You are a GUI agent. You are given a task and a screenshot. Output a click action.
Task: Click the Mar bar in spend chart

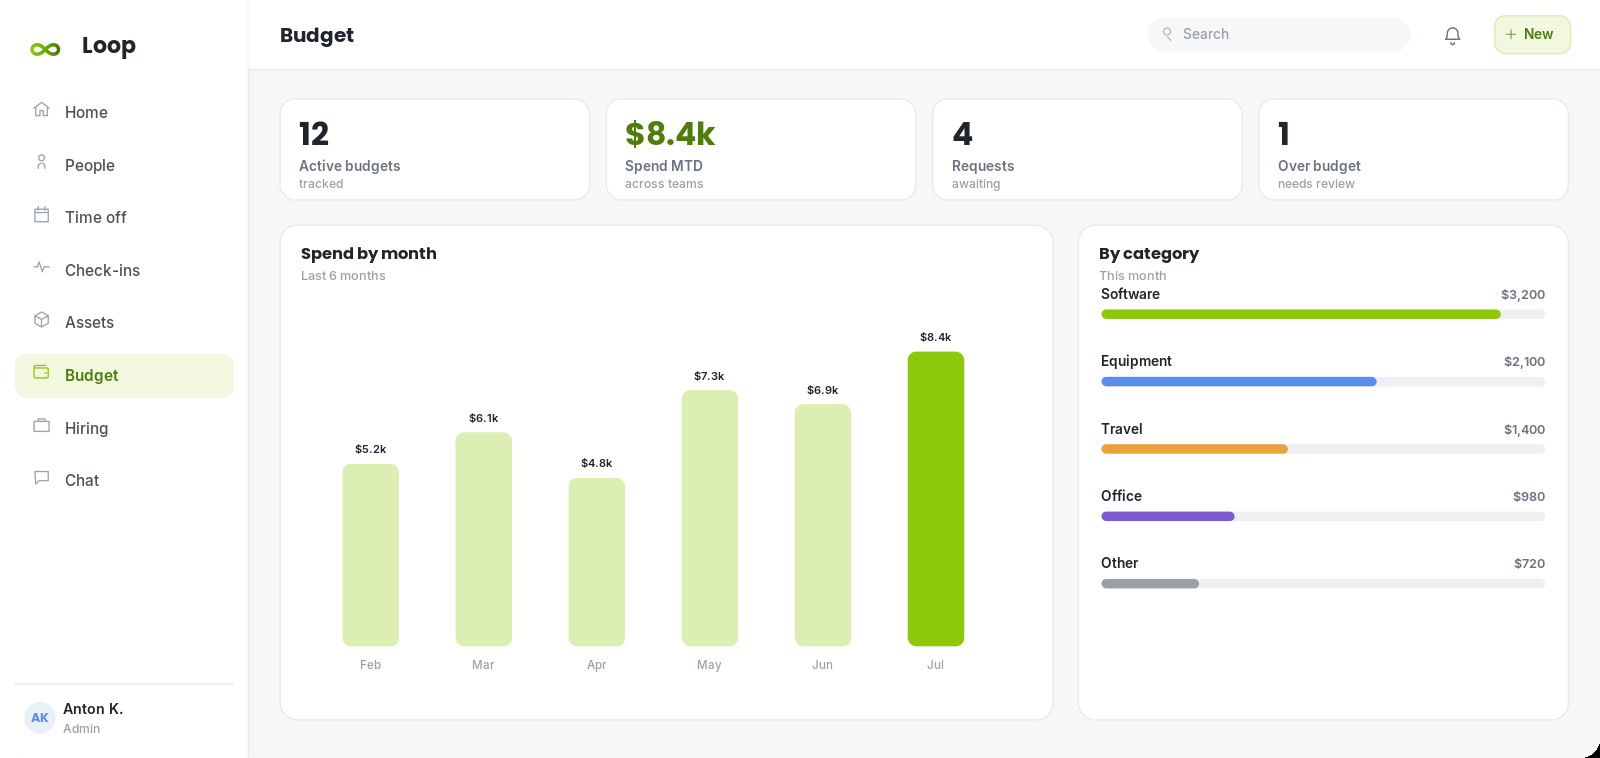483,539
